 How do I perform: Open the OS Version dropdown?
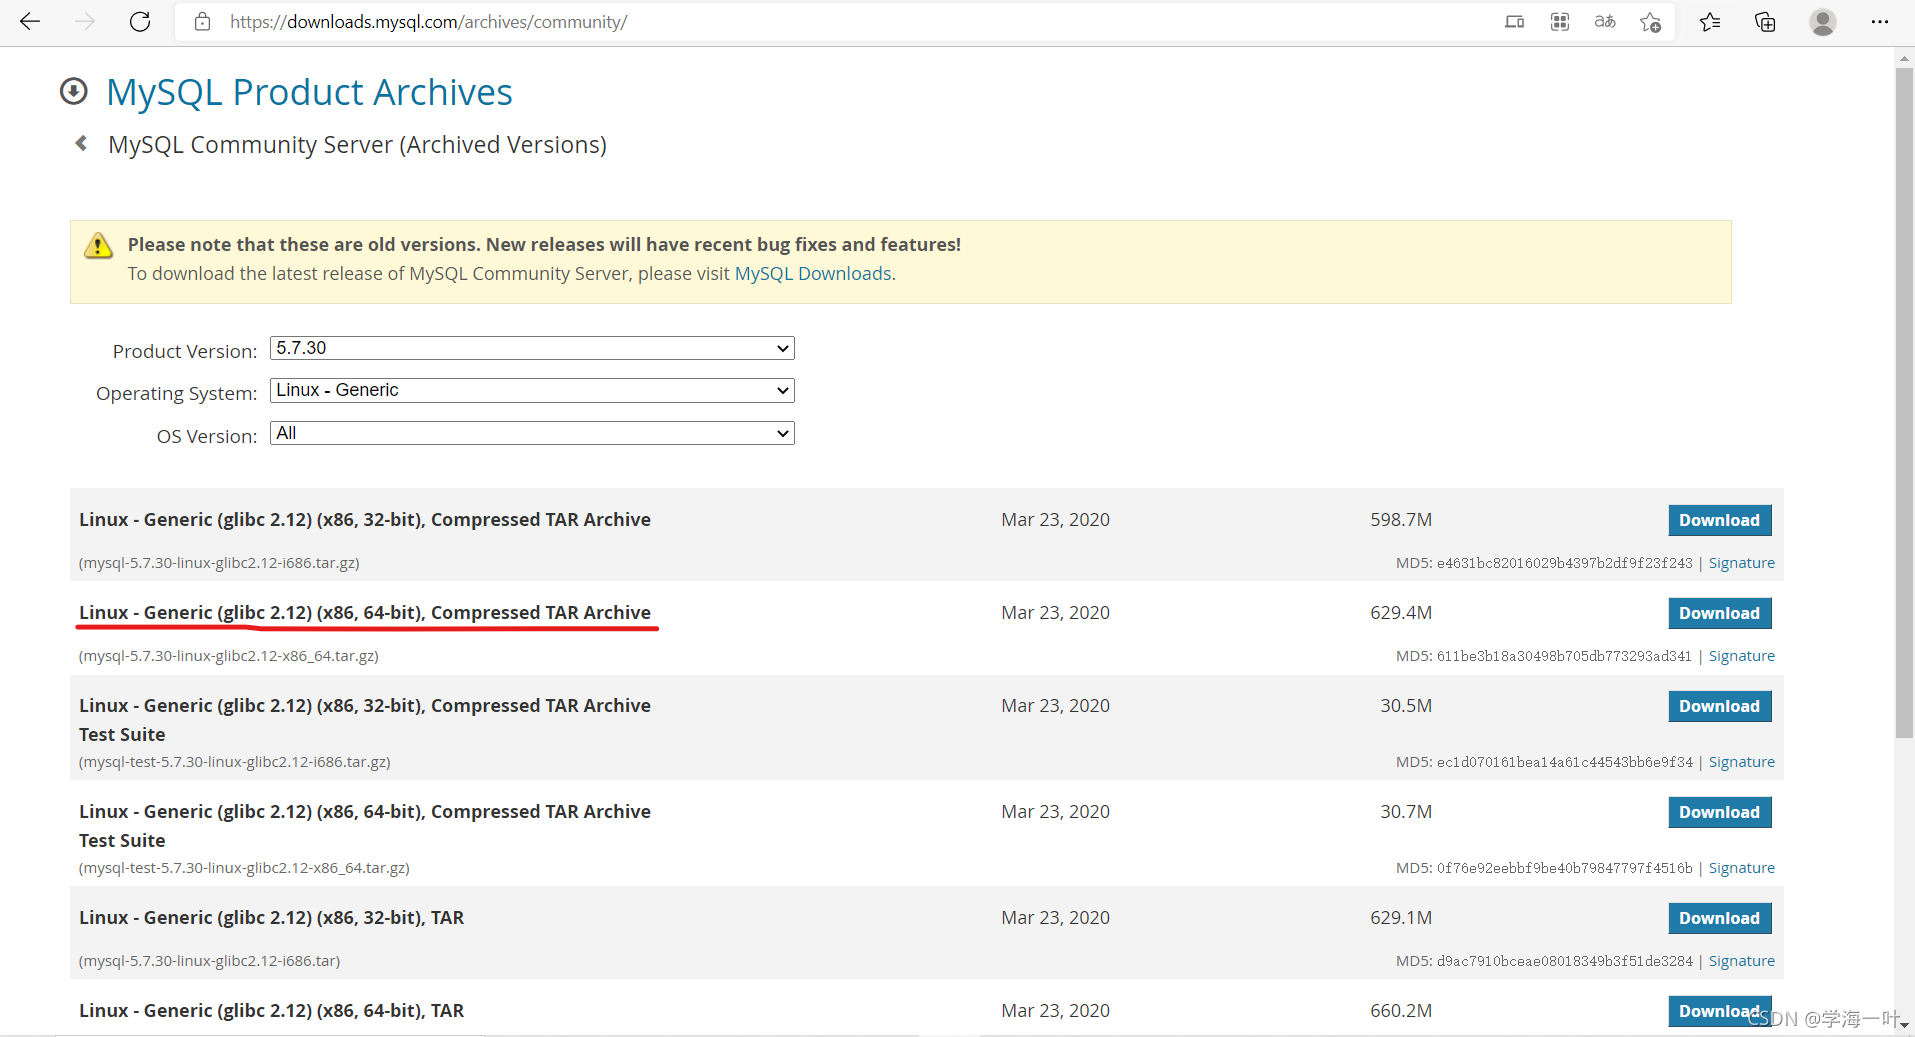(532, 433)
